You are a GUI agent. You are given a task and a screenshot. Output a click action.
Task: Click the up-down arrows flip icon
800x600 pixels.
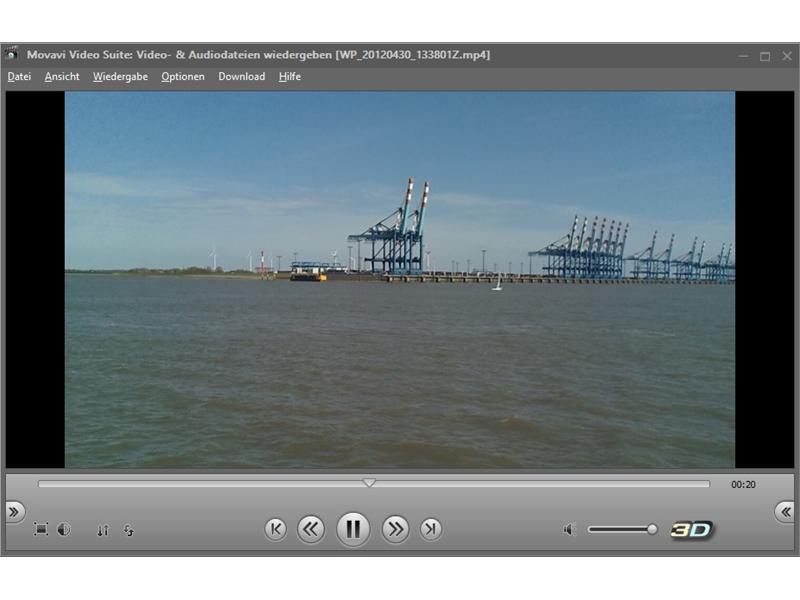103,531
